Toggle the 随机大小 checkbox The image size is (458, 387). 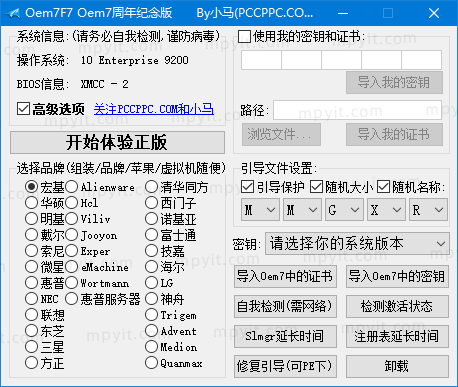316,187
